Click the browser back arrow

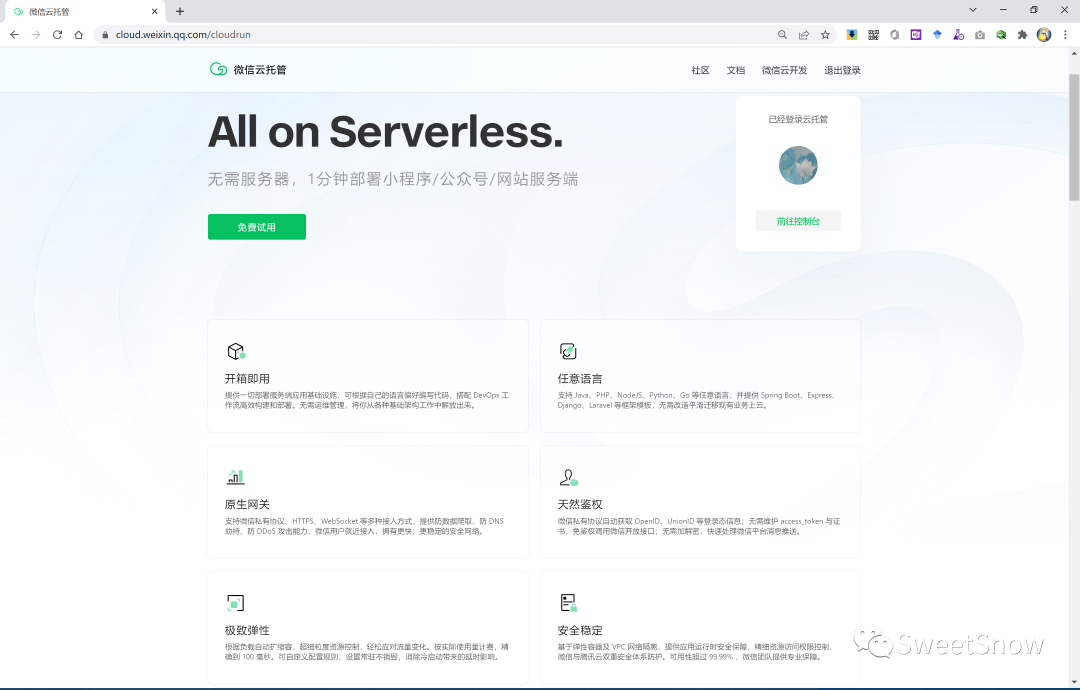pos(14,34)
